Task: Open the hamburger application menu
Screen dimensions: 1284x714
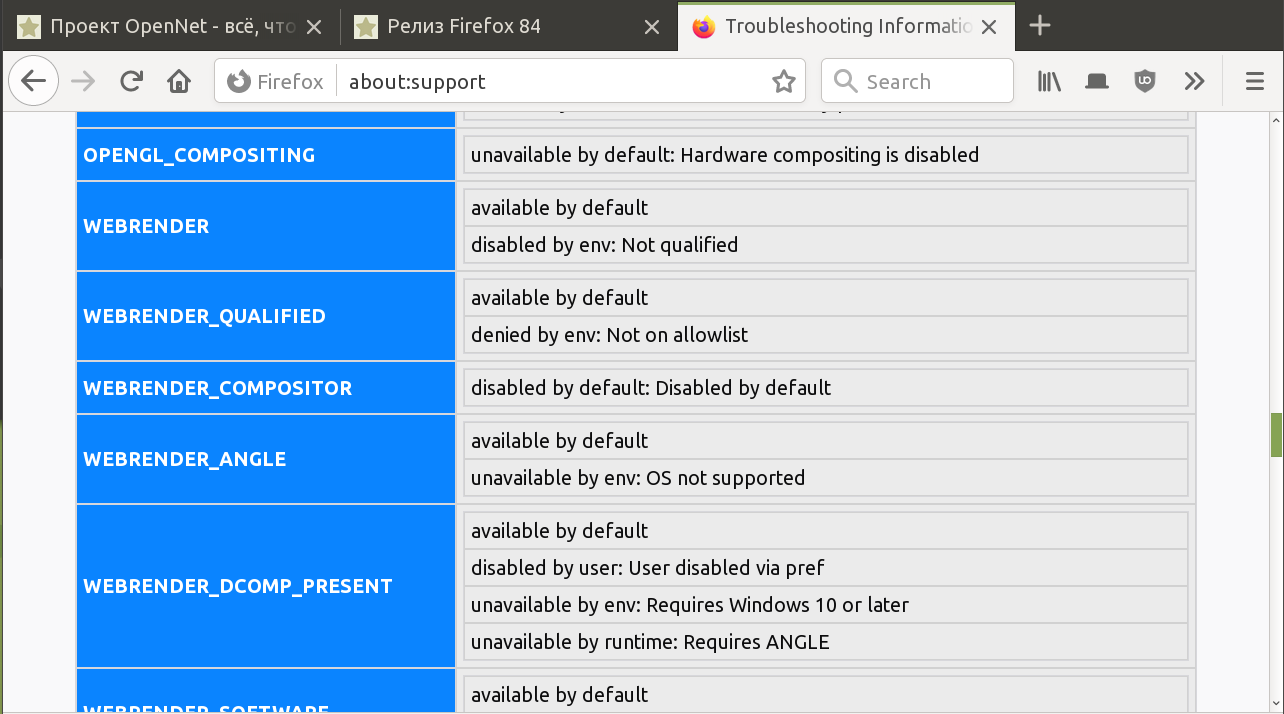Action: (x=1255, y=81)
